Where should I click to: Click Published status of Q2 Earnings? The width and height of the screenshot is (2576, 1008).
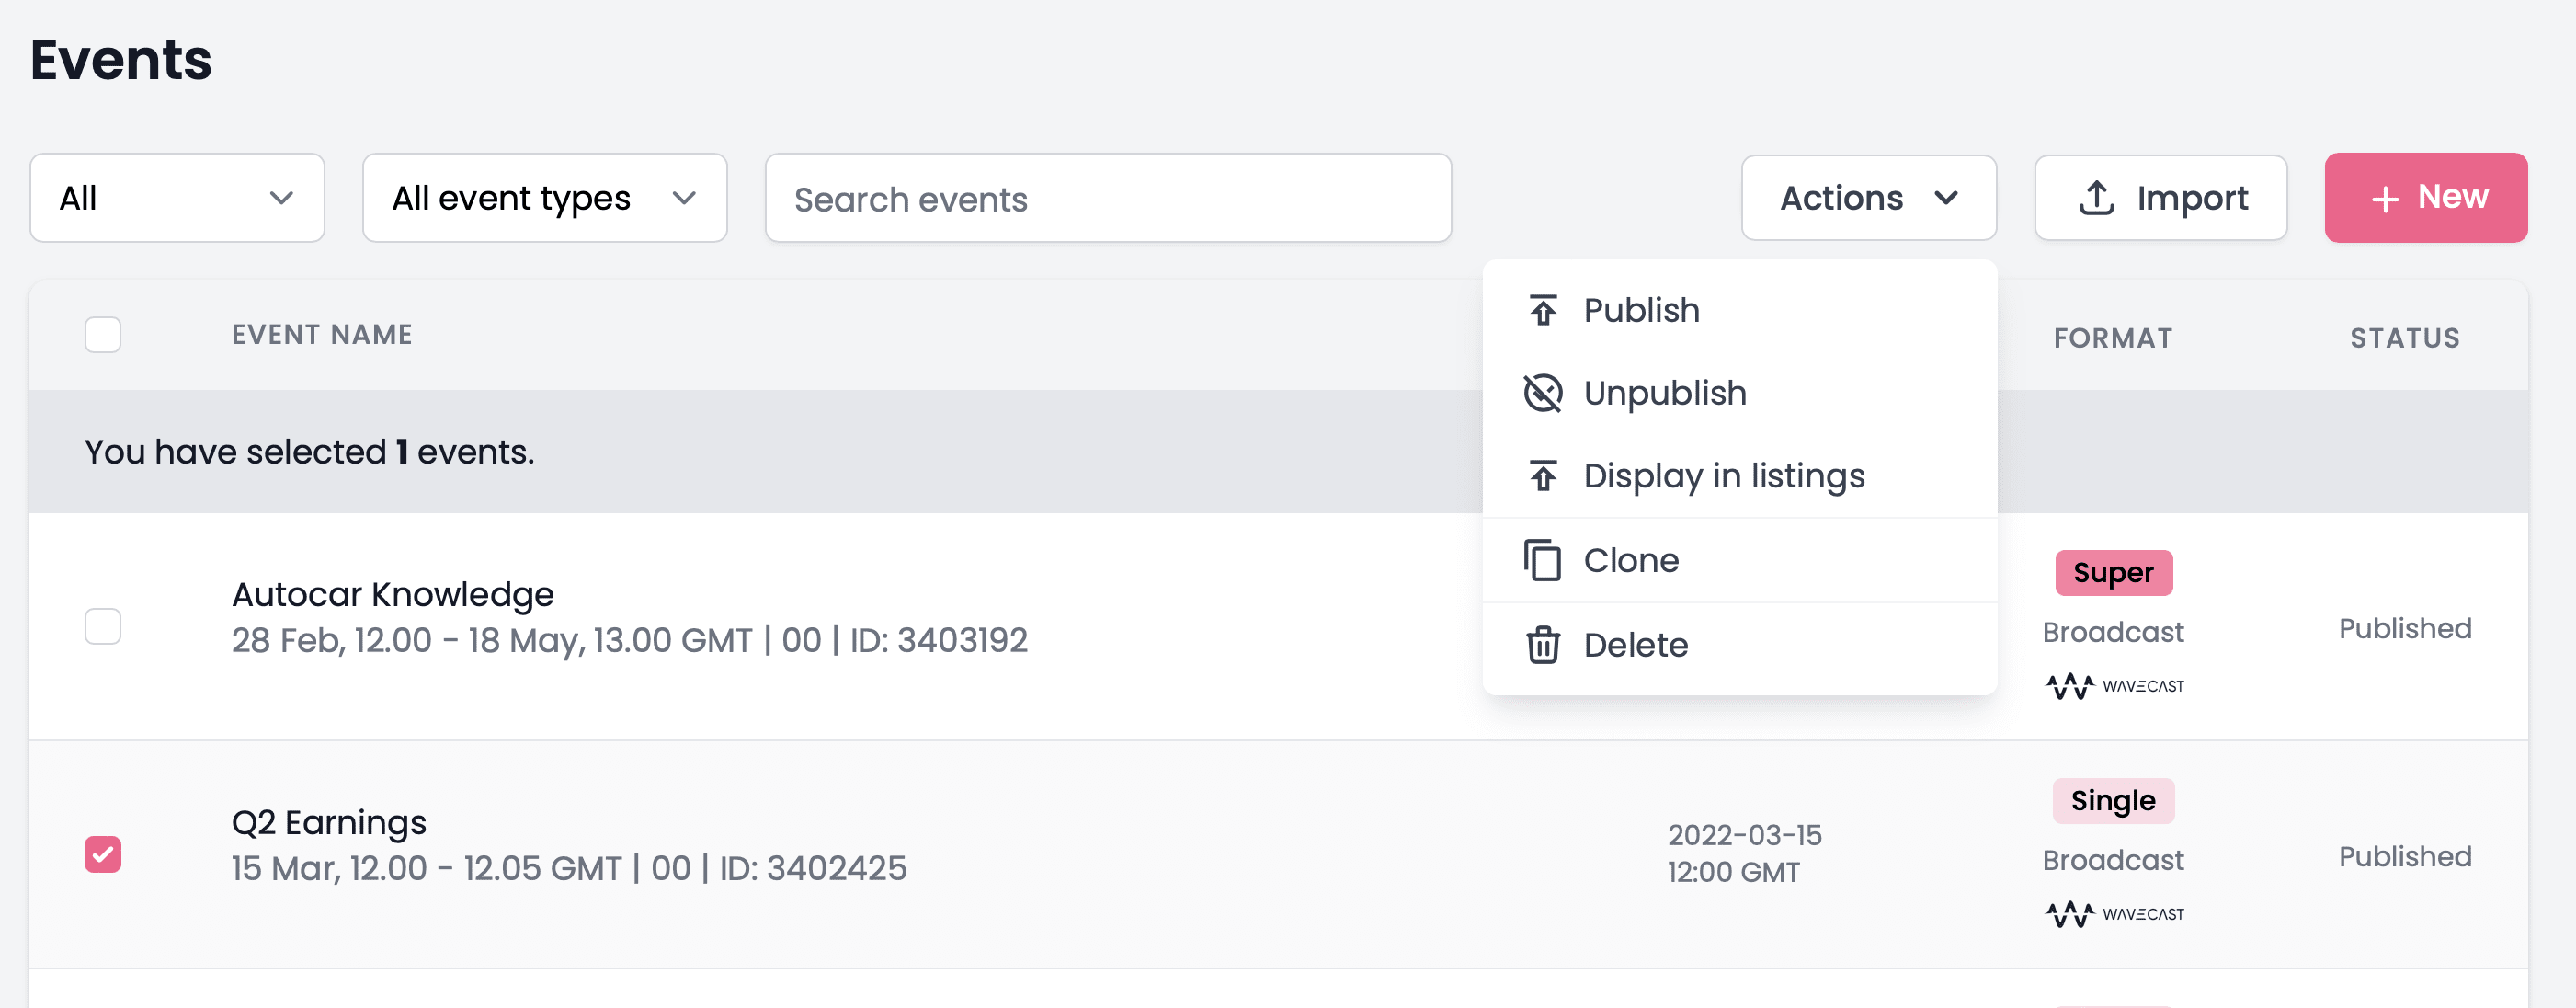coord(2405,857)
